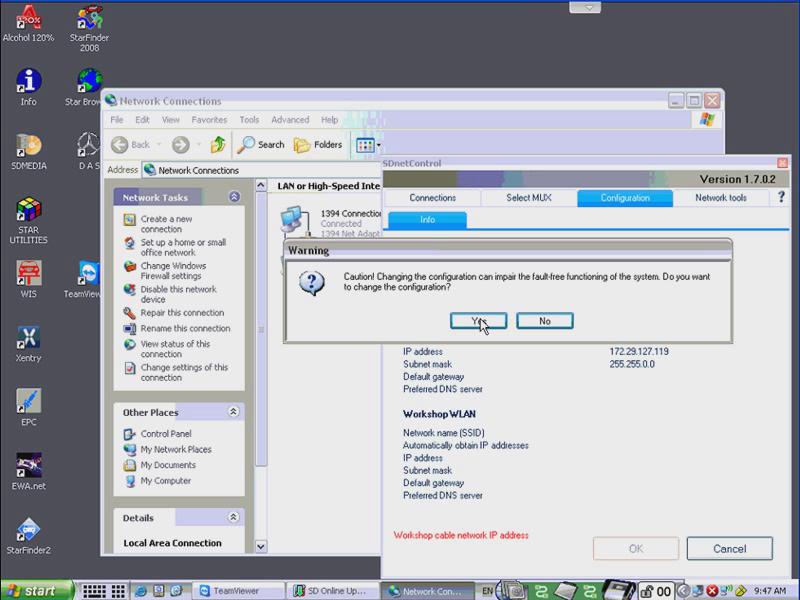The height and width of the screenshot is (600, 800).
Task: Confirm the warning with Yes button
Action: pyautogui.click(x=478, y=321)
